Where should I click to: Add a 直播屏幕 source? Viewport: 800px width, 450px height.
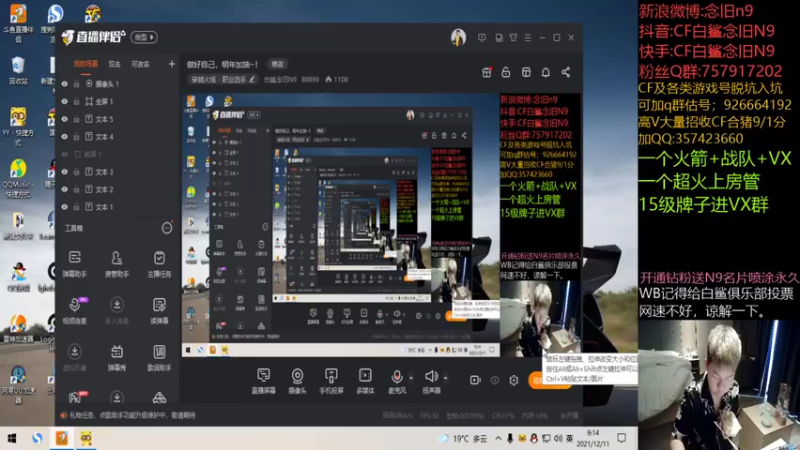pos(263,381)
